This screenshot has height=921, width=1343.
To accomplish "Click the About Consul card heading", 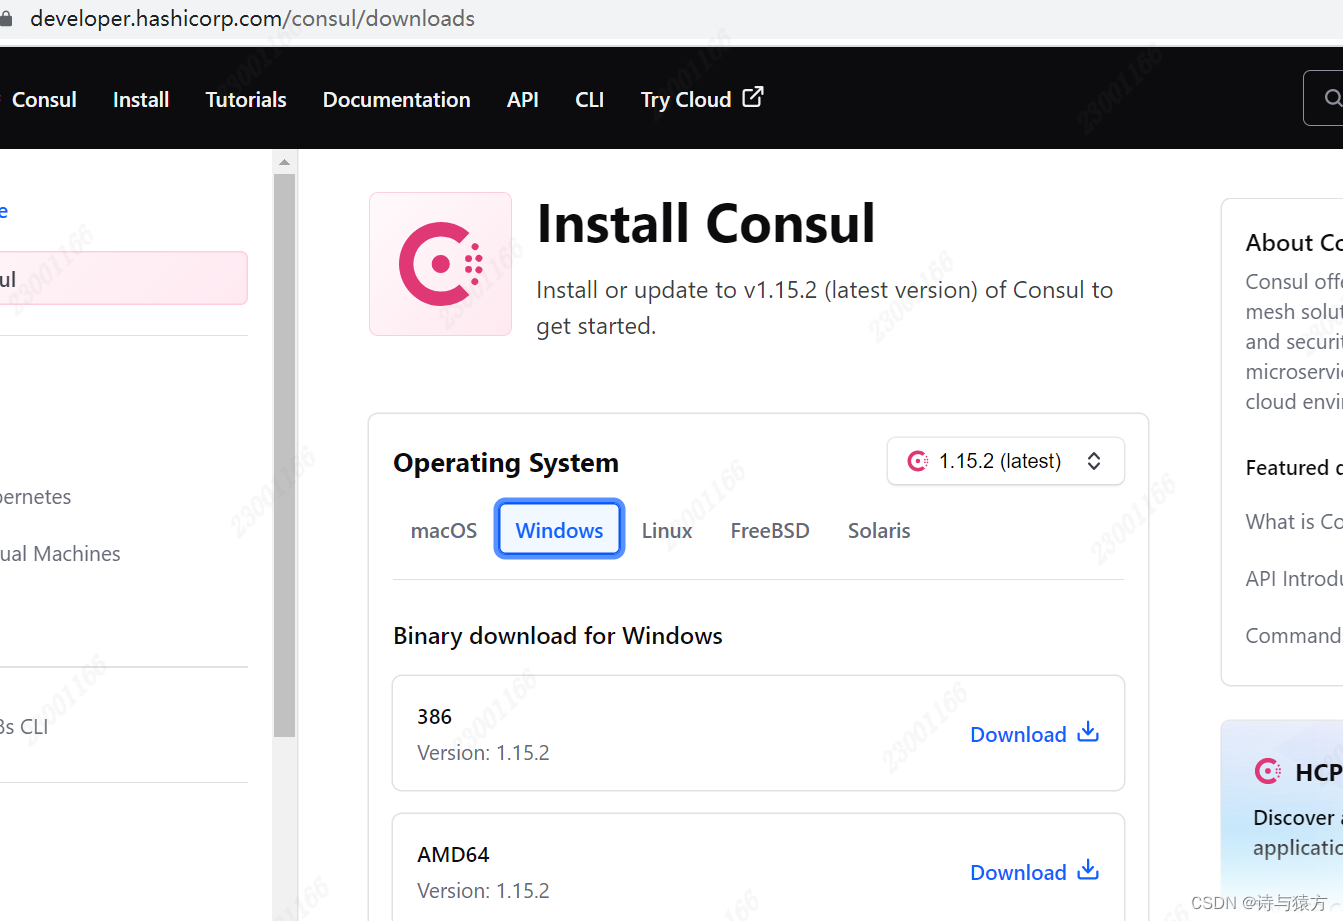I will (x=1294, y=243).
